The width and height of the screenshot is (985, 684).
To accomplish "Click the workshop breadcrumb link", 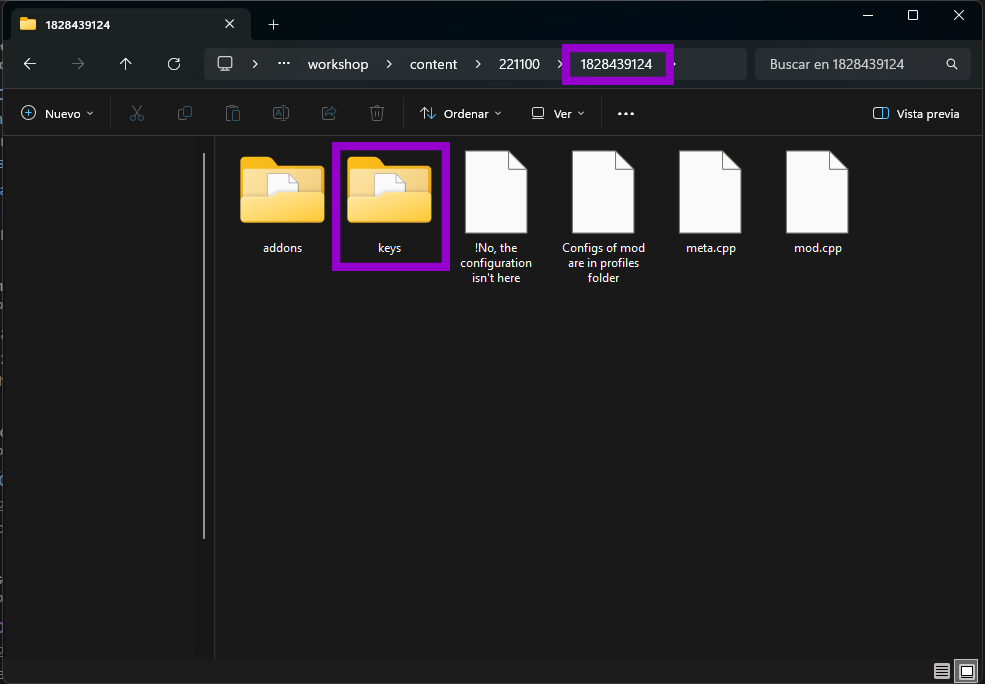I will [337, 64].
